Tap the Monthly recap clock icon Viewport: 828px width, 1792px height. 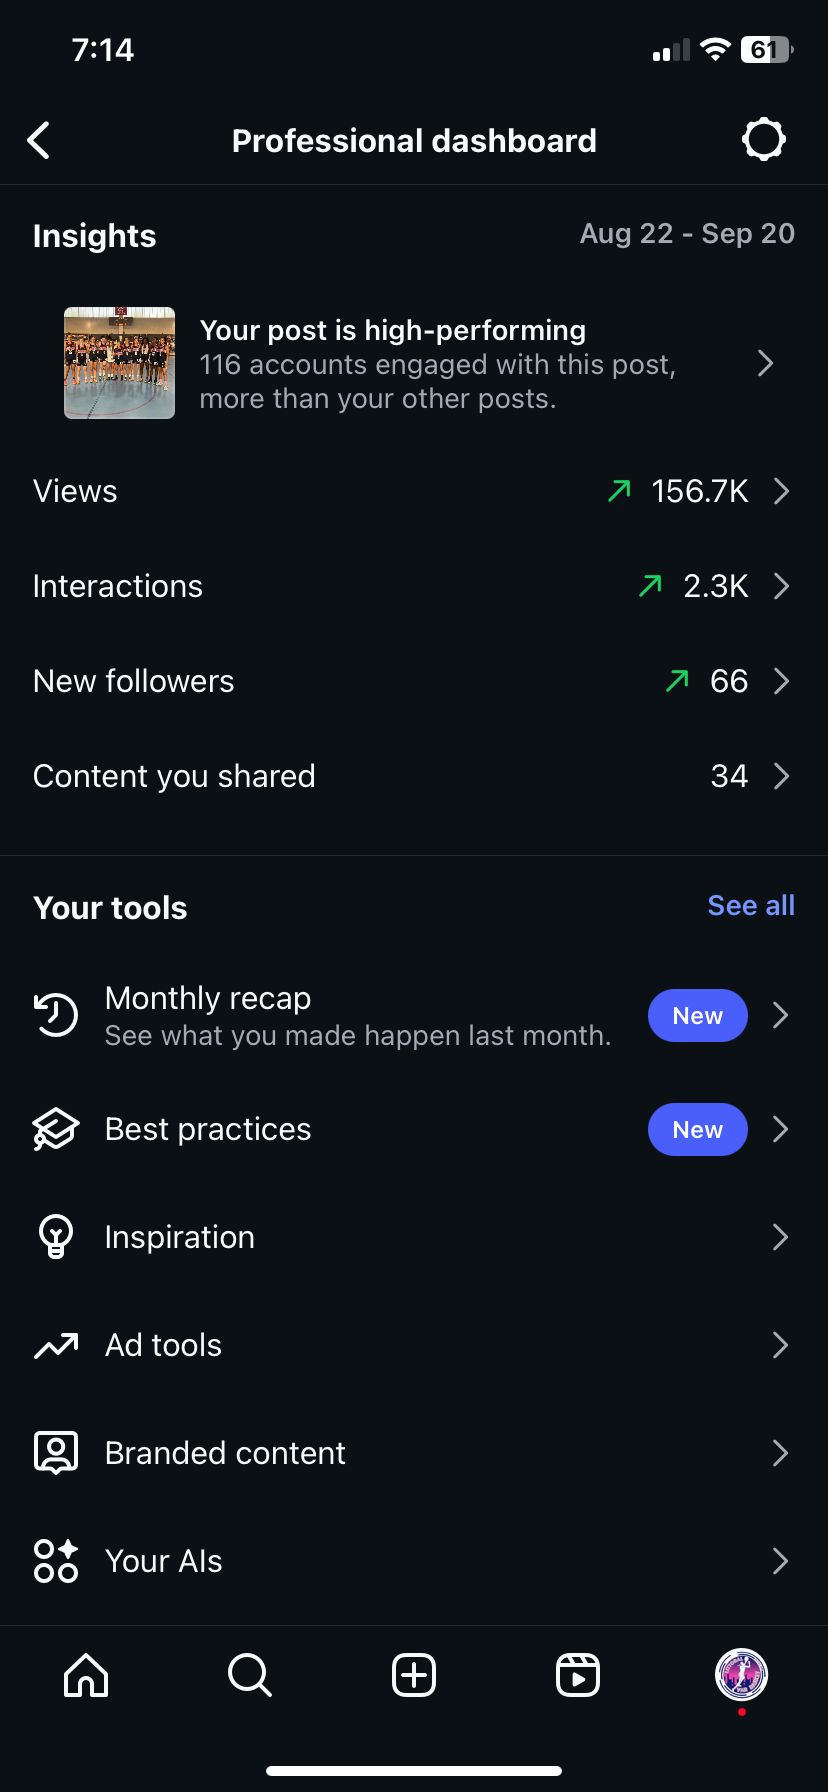pos(56,1015)
